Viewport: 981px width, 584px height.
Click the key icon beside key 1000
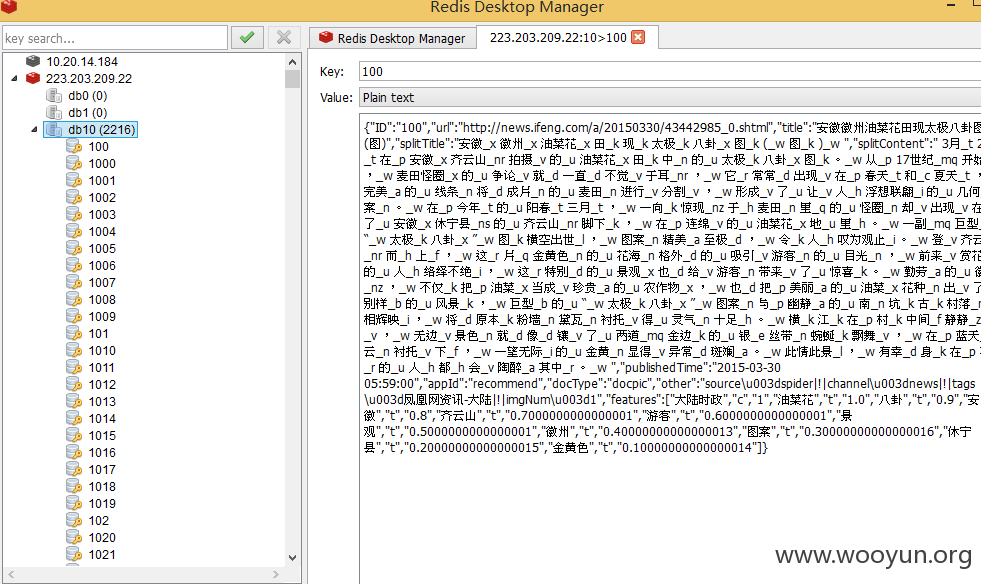click(74, 163)
